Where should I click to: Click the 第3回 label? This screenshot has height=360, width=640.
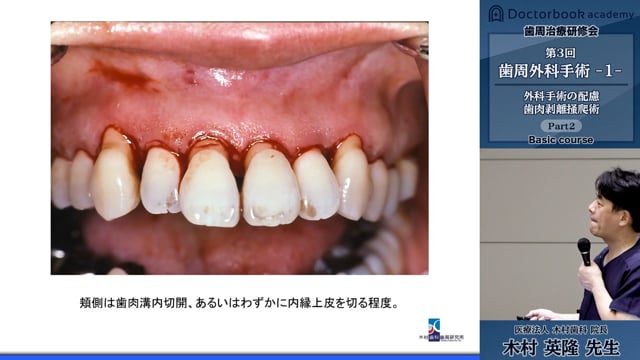pos(560,53)
